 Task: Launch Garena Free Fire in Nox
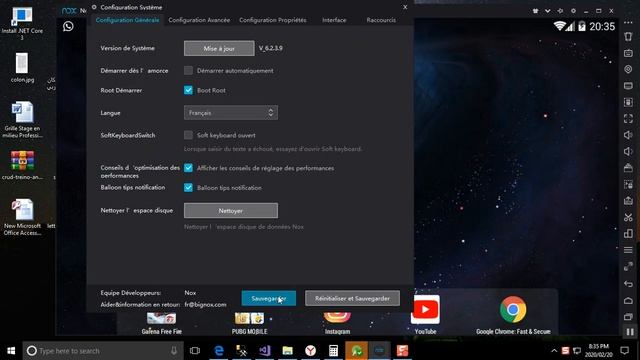point(162,323)
